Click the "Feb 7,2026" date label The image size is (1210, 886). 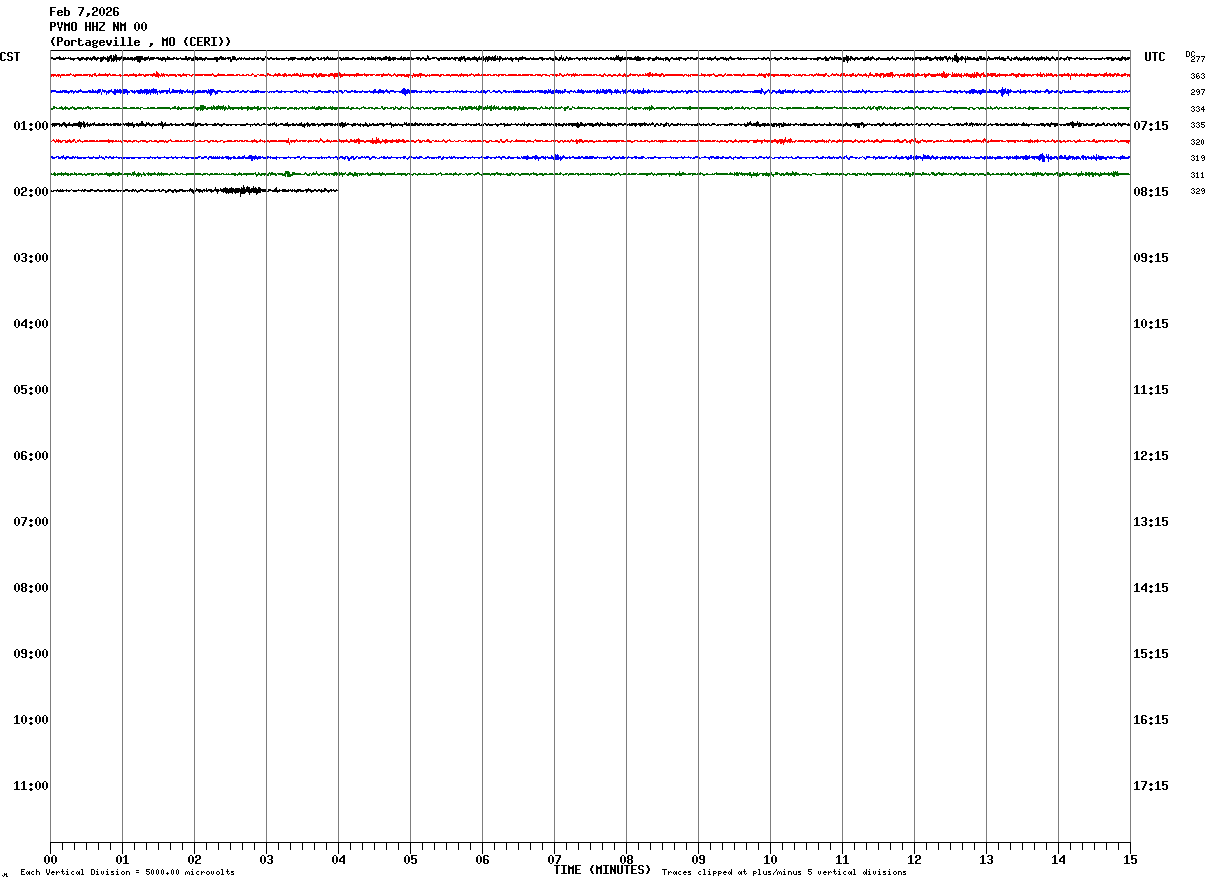[x=84, y=12]
